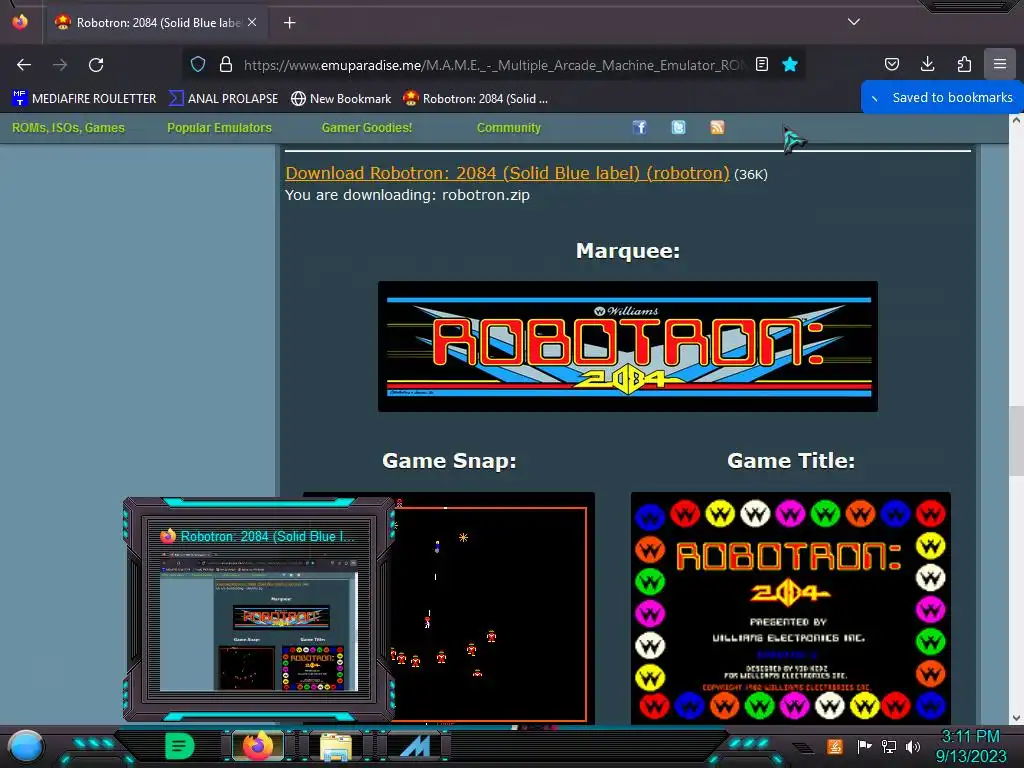Click the vertical page scrollbar thumb

pos(1016,441)
